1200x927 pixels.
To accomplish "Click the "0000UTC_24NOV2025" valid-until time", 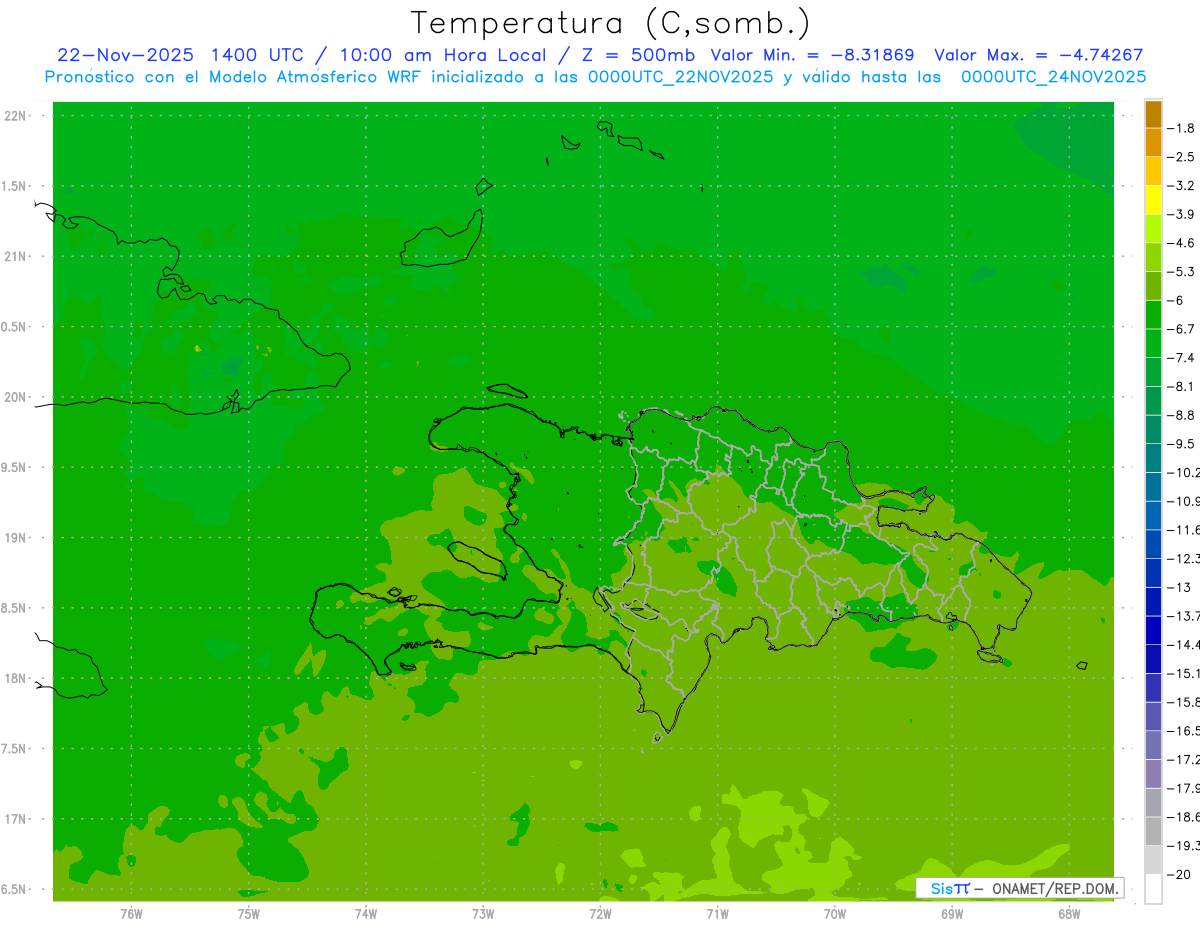I will click(x=1053, y=77).
